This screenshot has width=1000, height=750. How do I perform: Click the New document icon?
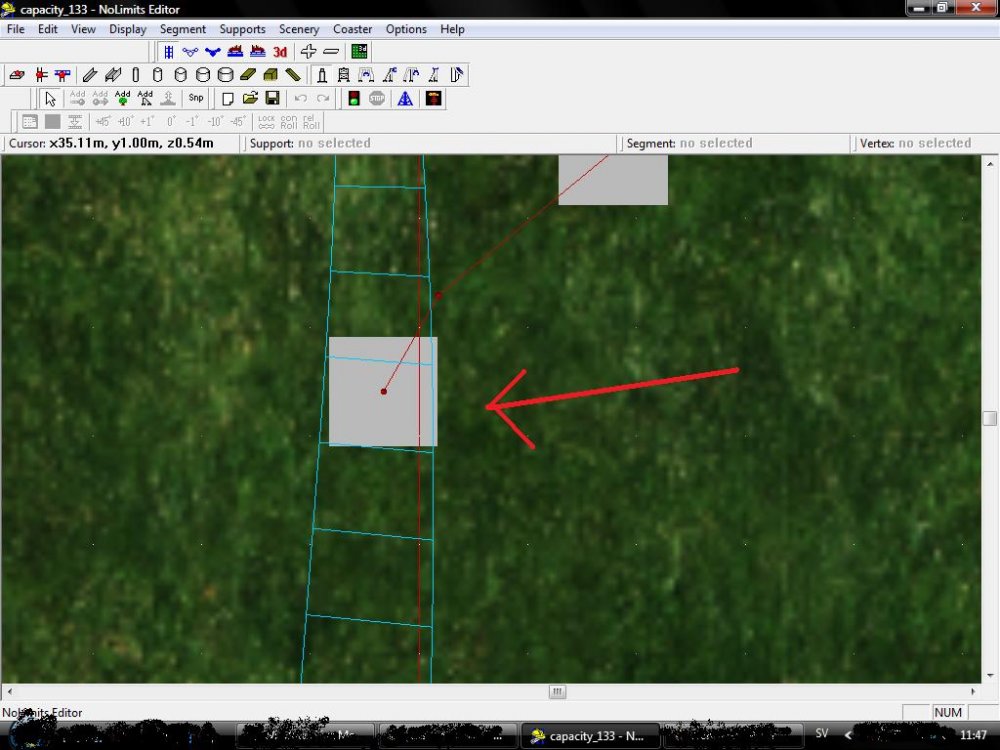pyautogui.click(x=228, y=98)
